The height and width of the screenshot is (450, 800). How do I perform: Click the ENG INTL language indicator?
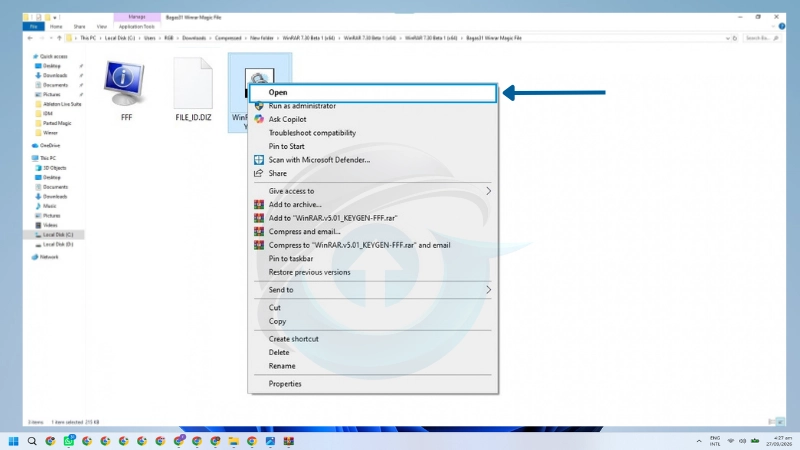[x=715, y=441]
